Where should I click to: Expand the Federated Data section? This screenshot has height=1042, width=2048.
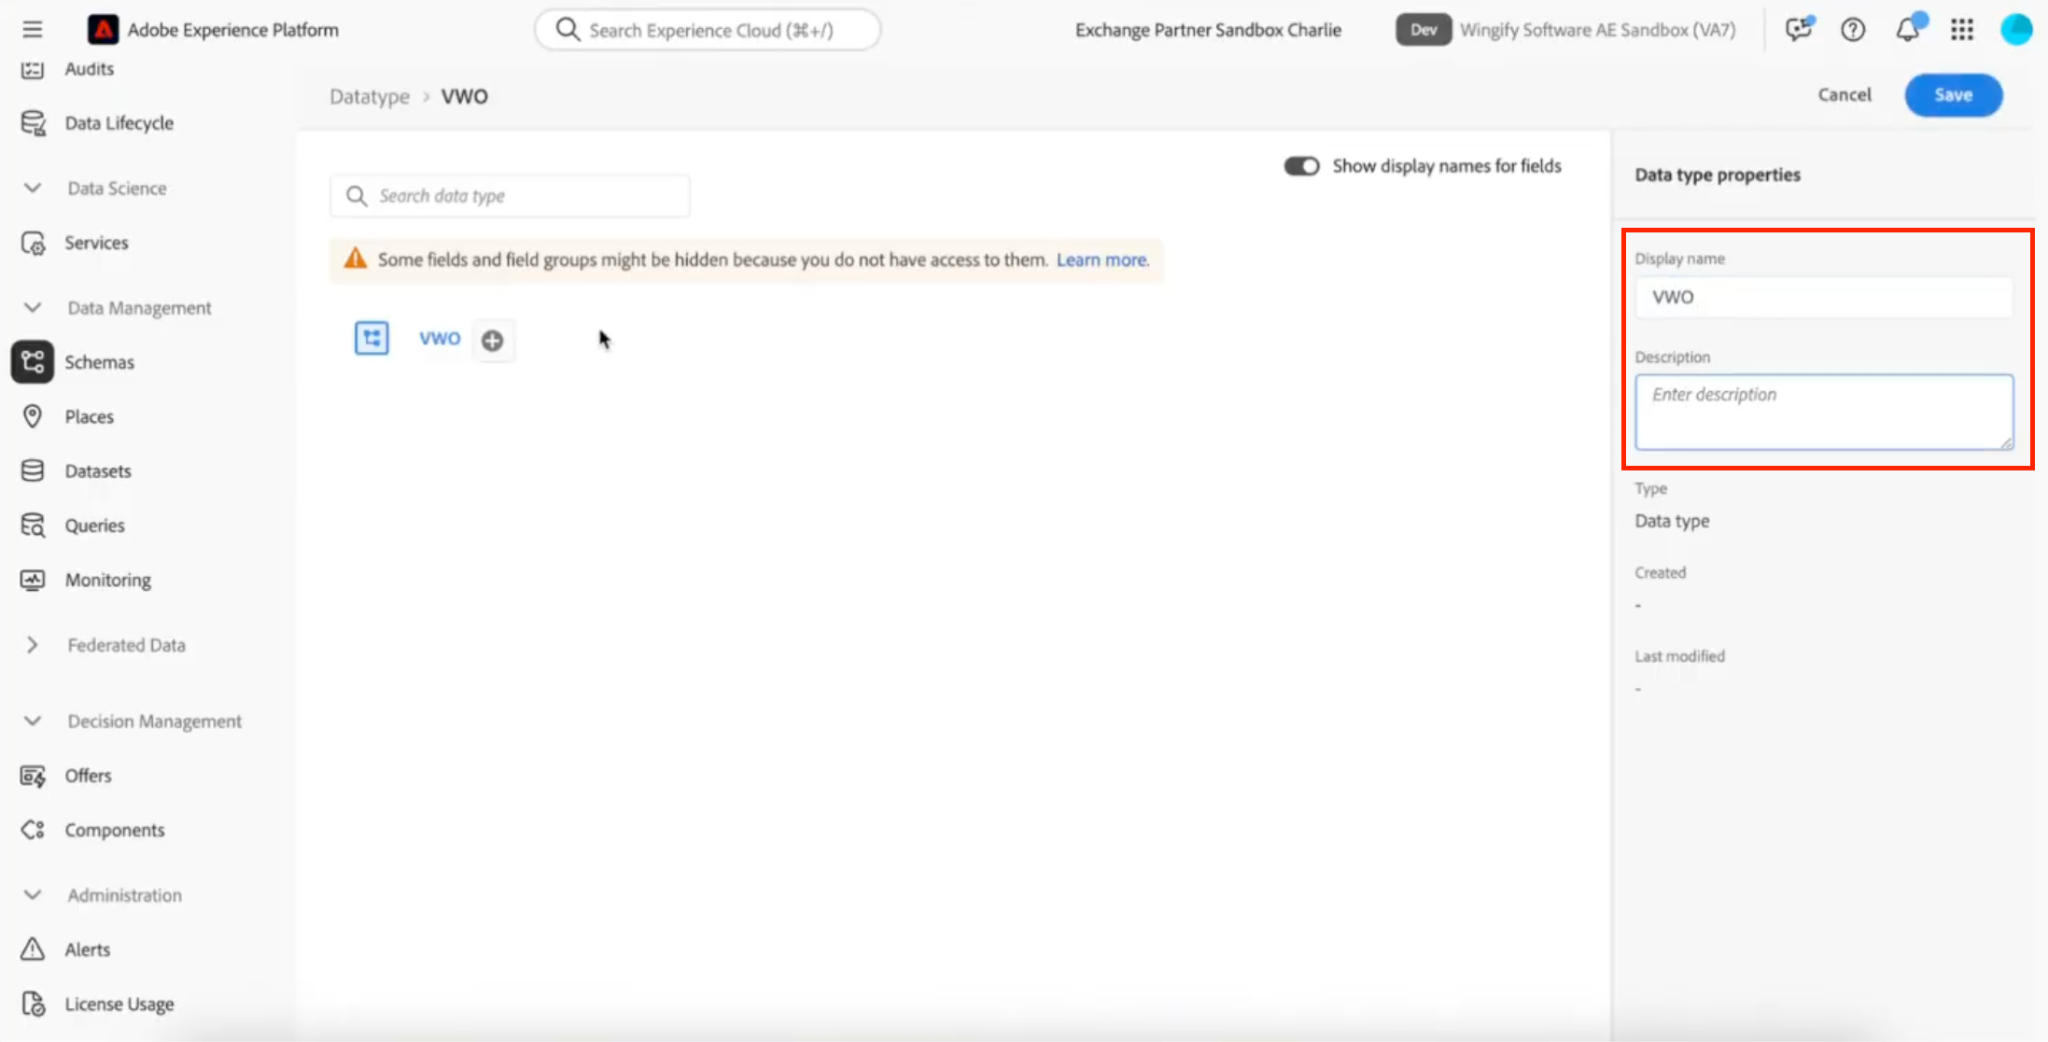click(x=32, y=645)
